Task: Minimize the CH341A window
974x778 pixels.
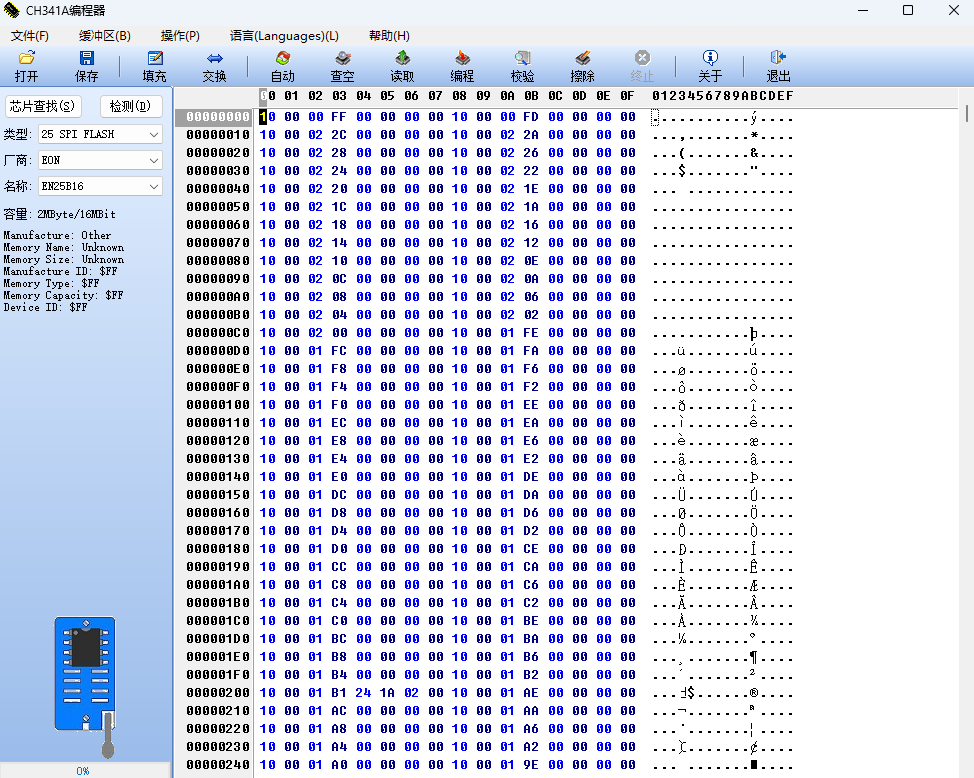Action: pos(863,11)
